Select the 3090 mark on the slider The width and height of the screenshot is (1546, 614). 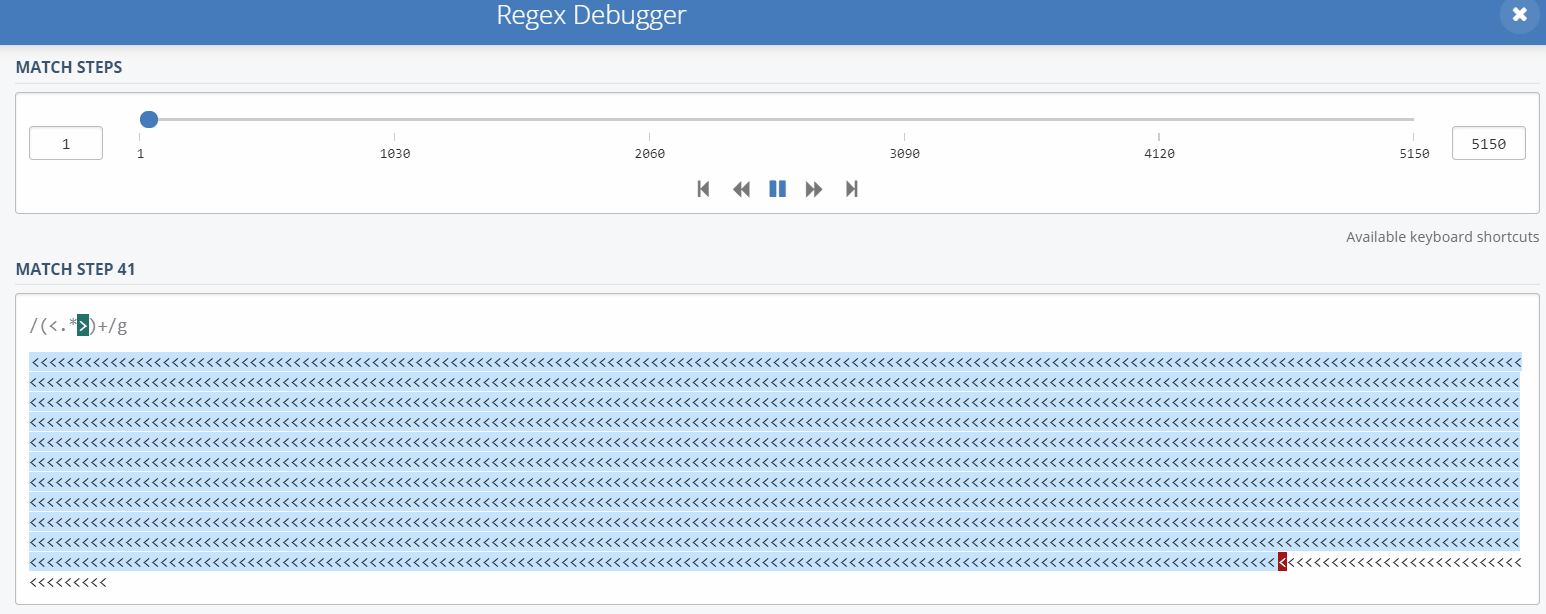click(905, 154)
